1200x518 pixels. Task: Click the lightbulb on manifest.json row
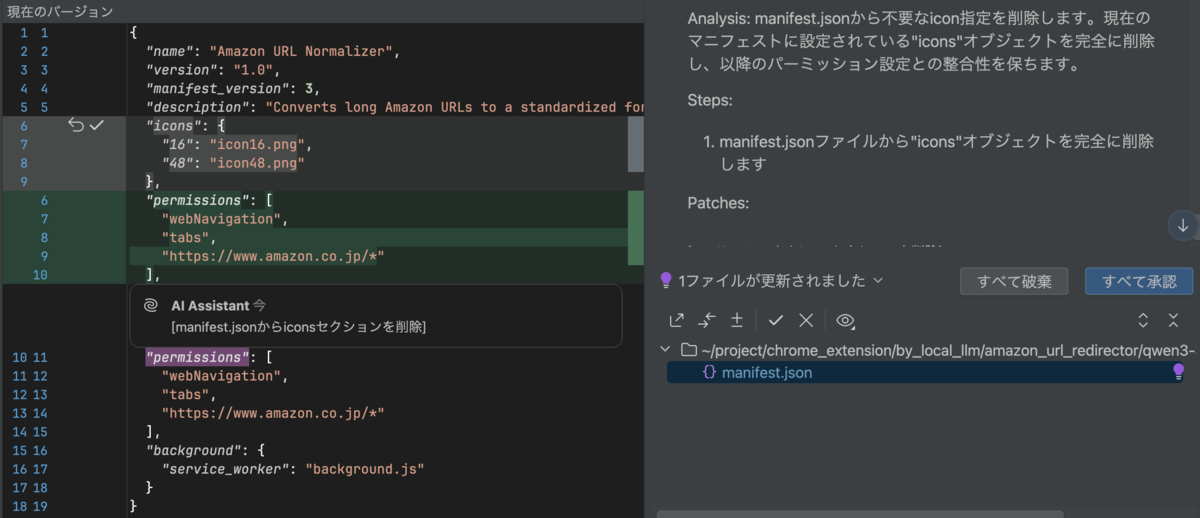point(1178,372)
